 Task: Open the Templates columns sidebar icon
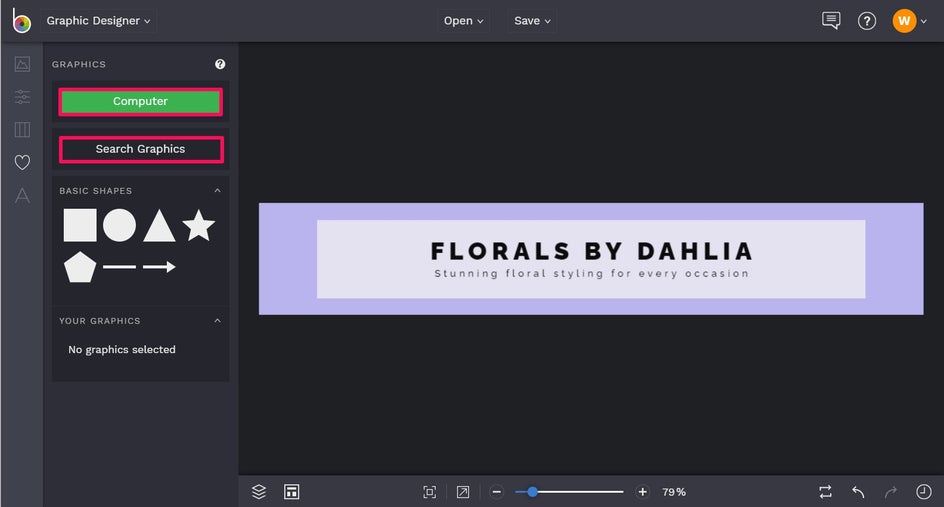22,129
